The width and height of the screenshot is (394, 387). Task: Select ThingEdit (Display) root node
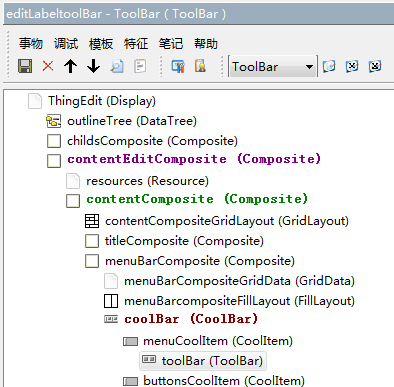click(x=102, y=101)
